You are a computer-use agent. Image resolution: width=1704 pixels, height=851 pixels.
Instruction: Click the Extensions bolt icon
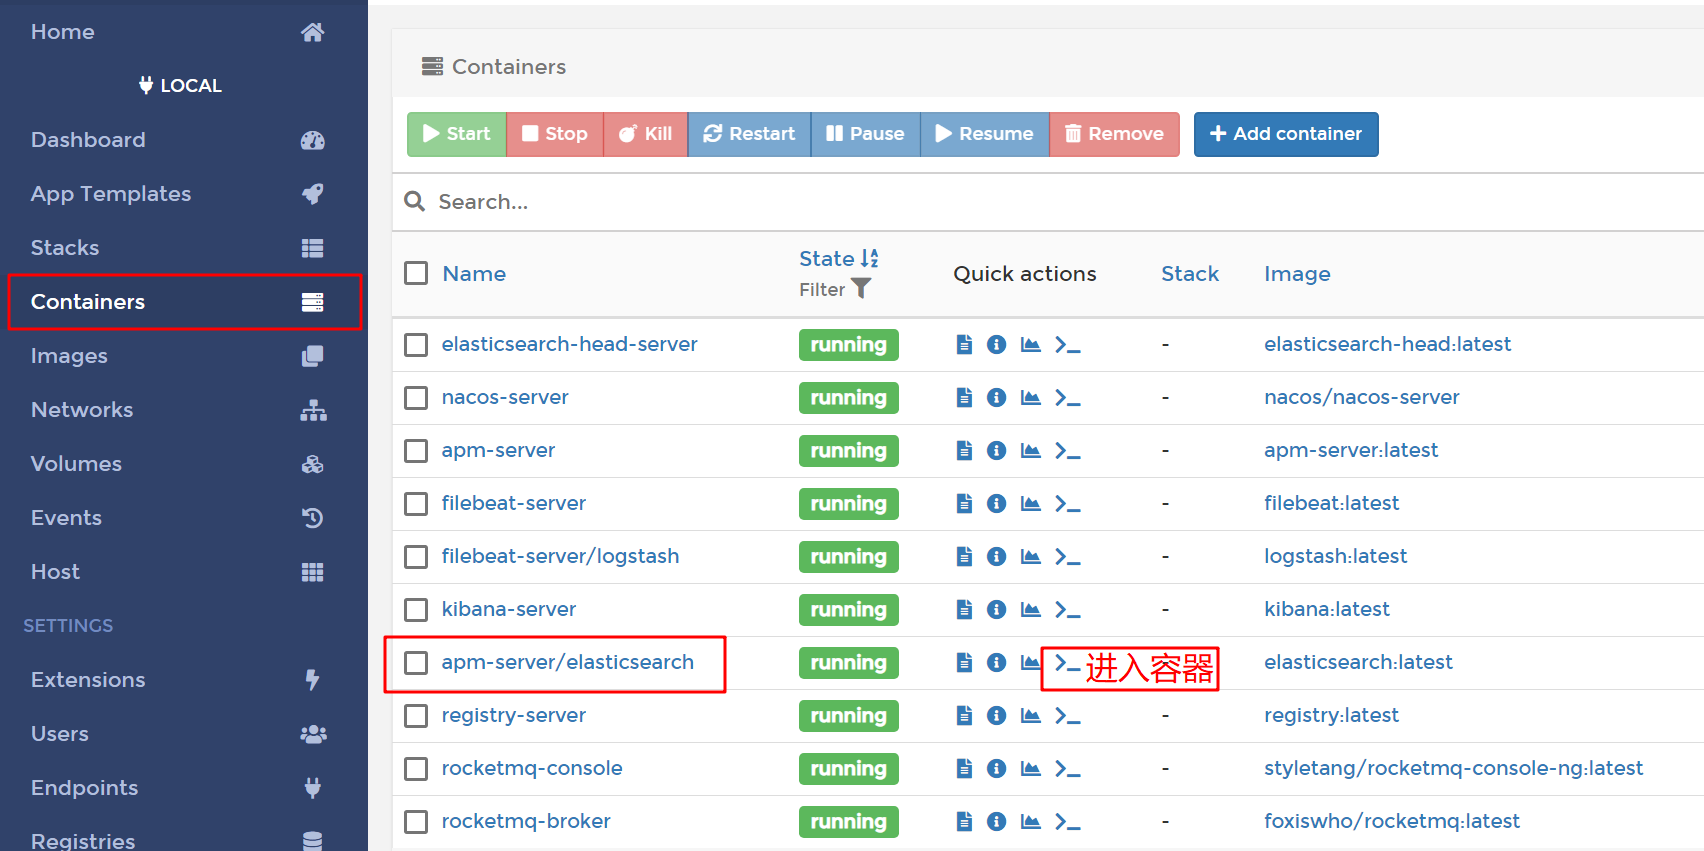click(313, 680)
